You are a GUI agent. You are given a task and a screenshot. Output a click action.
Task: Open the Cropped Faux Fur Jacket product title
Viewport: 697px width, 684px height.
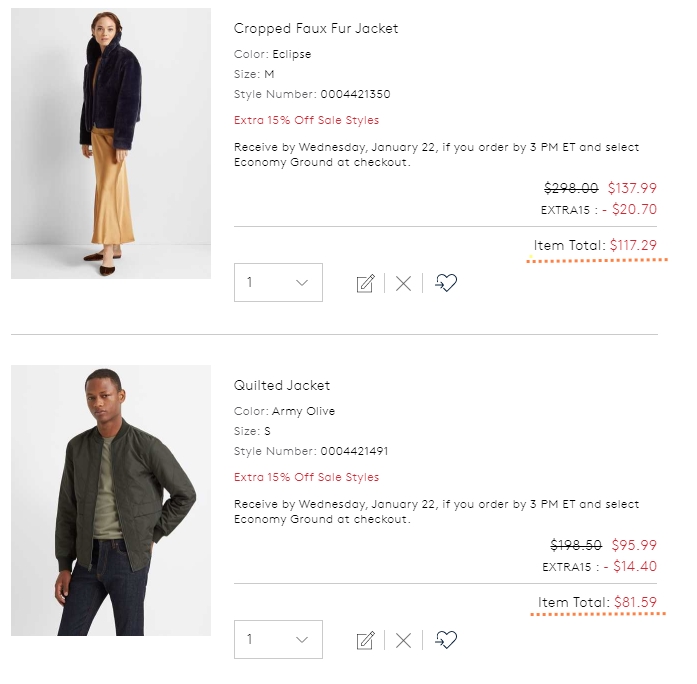tap(316, 28)
